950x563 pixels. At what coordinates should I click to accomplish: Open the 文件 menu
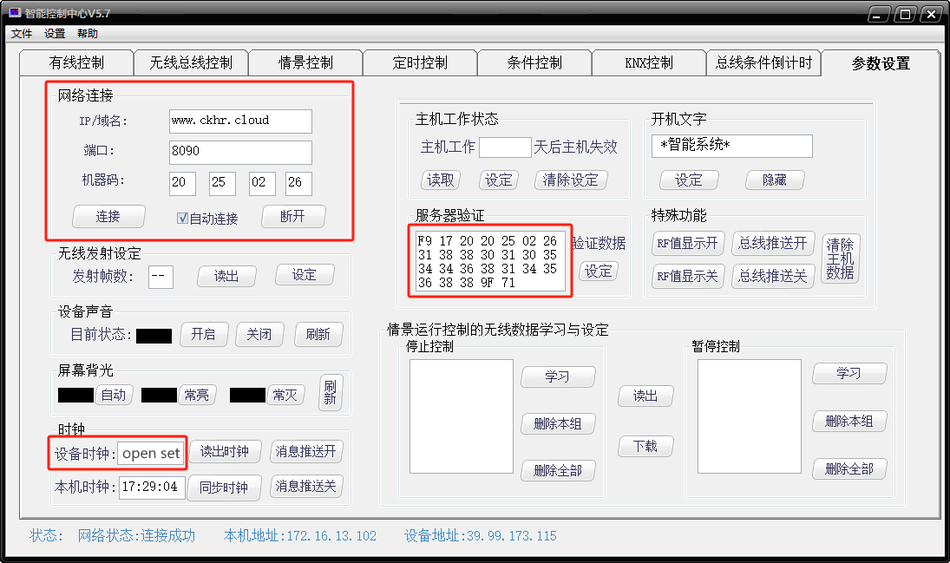(21, 33)
